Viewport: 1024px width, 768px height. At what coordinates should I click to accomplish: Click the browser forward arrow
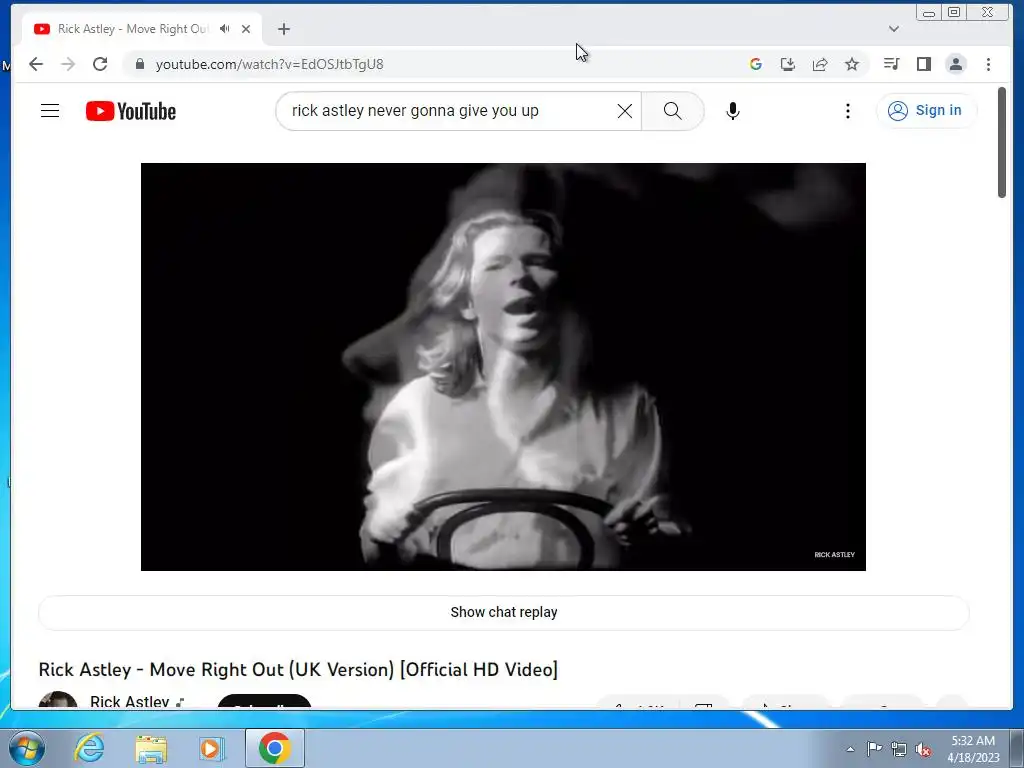pyautogui.click(x=68, y=64)
